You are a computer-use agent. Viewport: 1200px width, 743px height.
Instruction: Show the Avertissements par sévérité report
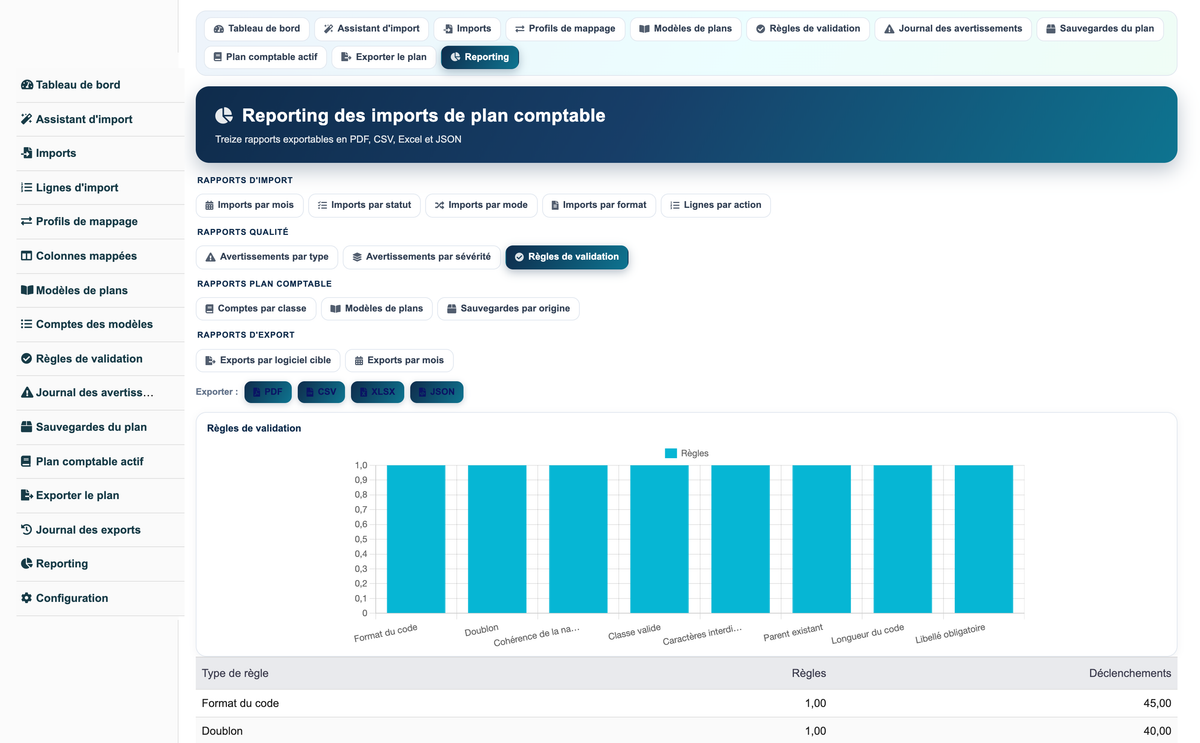tap(422, 257)
